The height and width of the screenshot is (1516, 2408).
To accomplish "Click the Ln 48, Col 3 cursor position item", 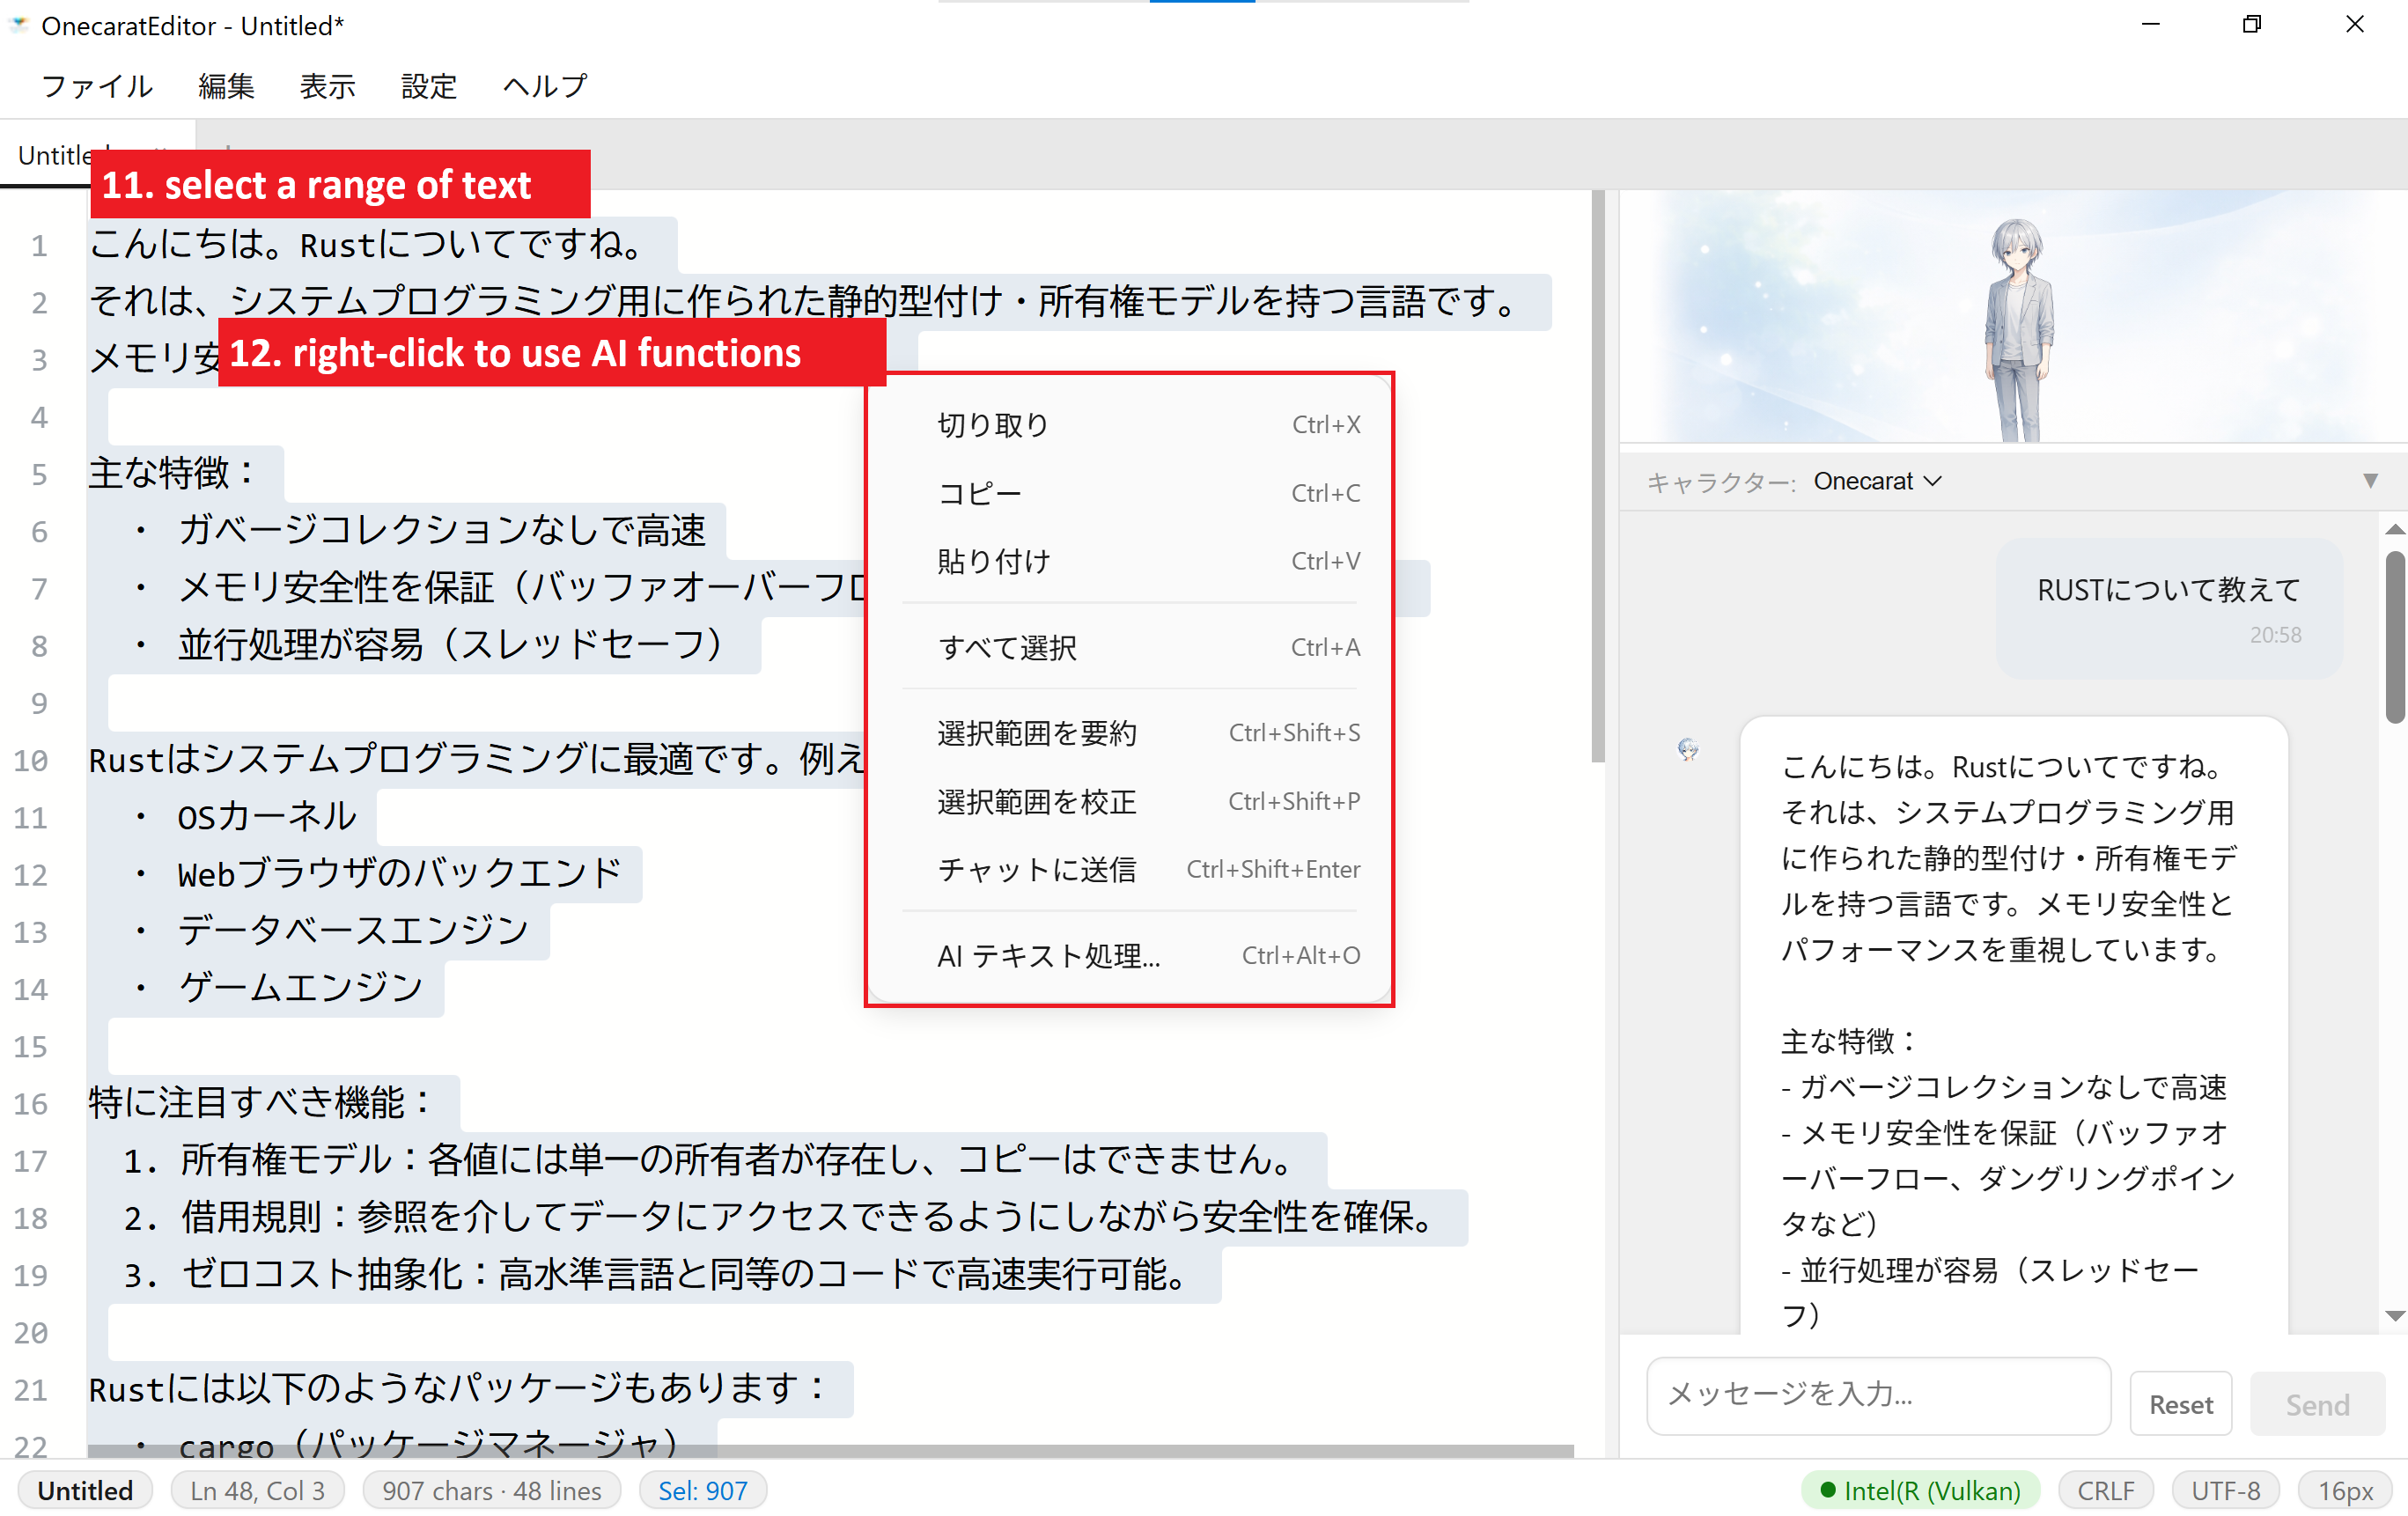I will (257, 1490).
